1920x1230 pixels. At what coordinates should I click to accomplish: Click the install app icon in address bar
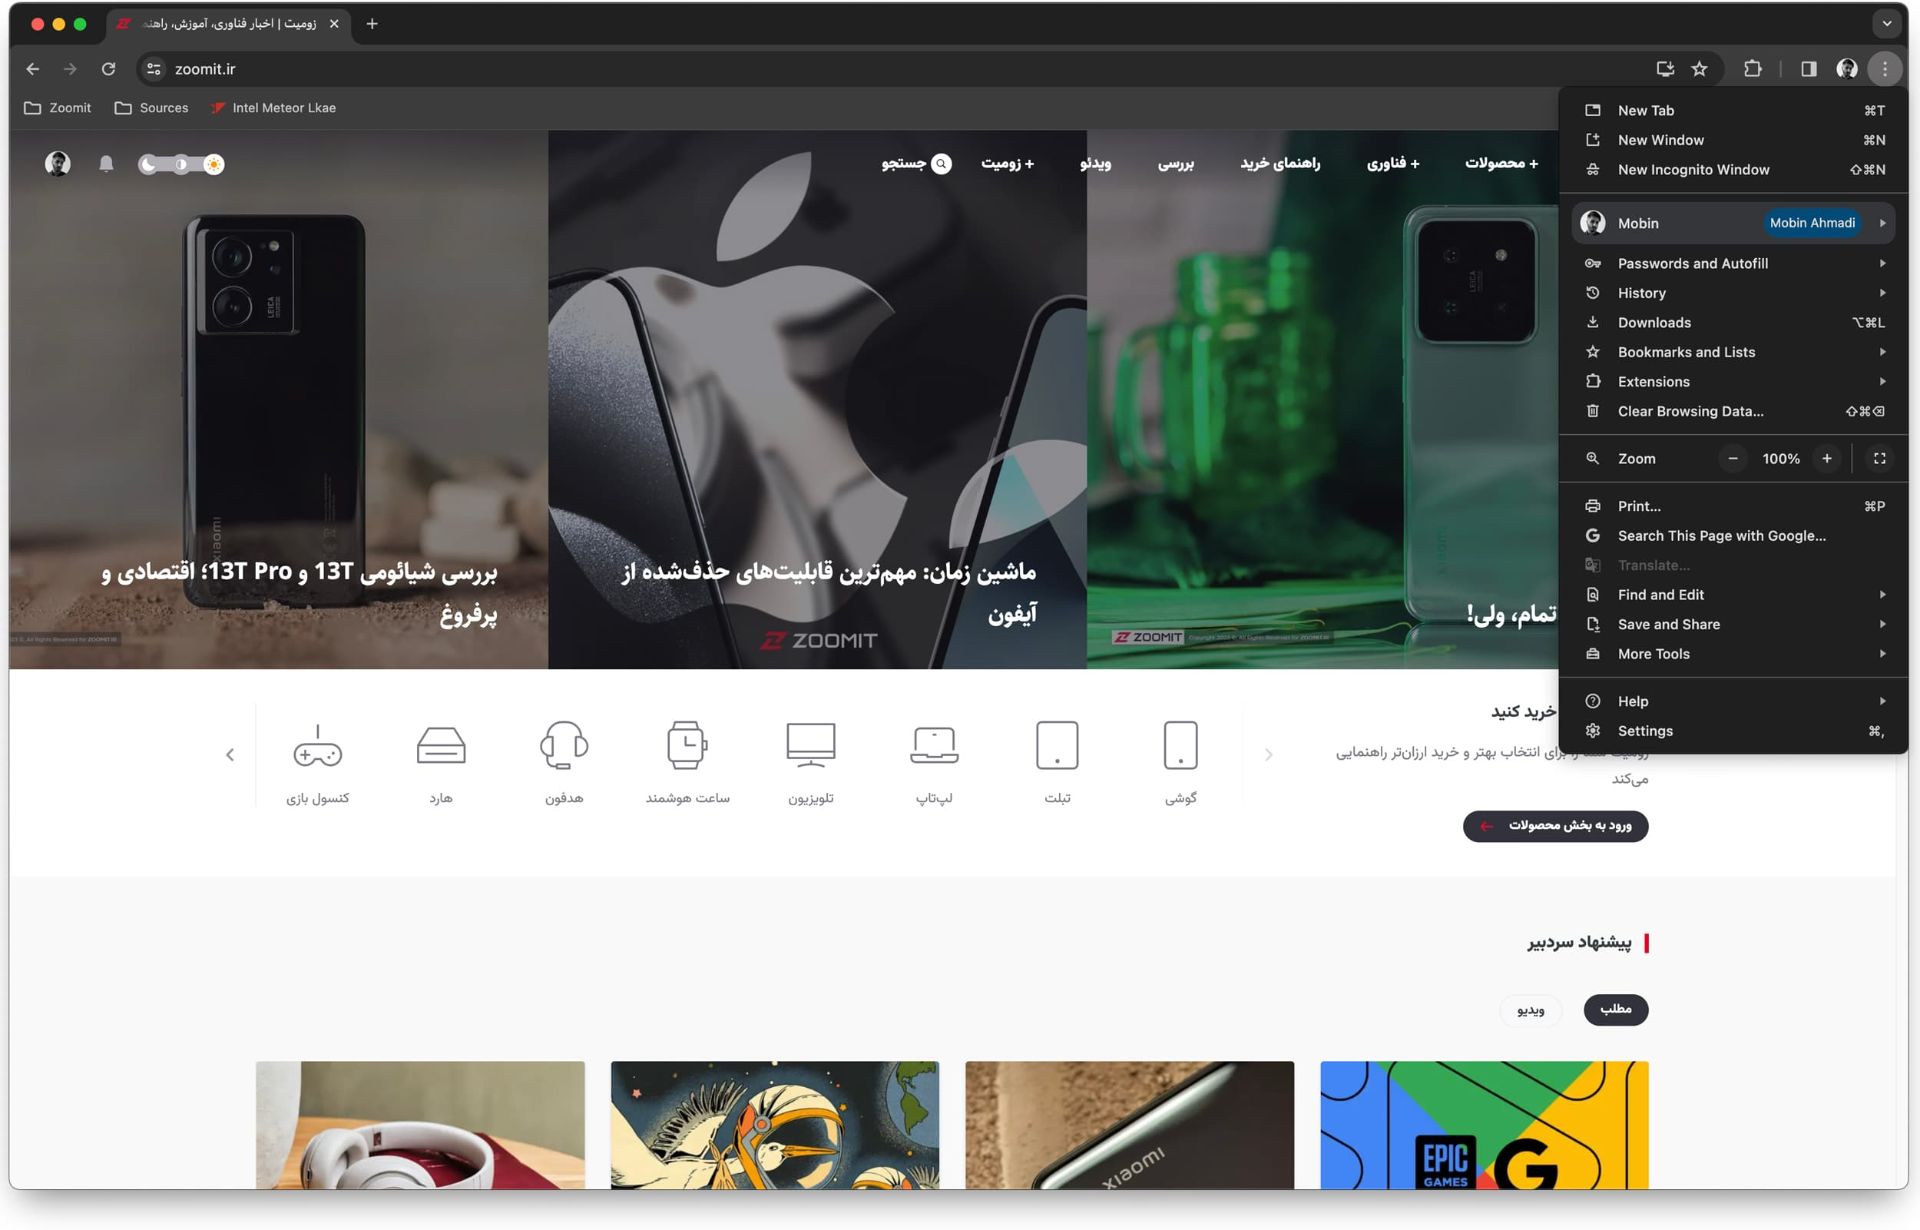[1665, 69]
